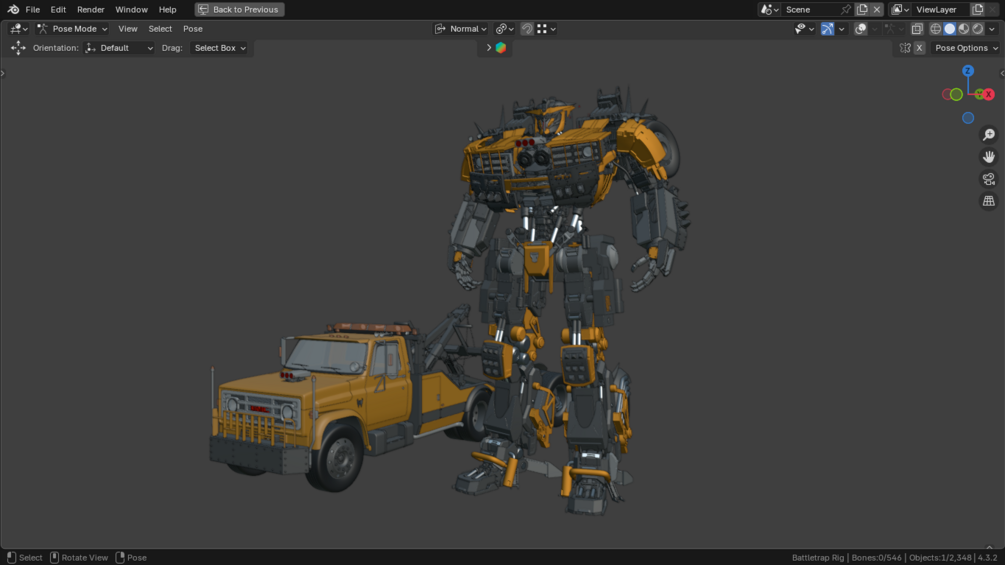Click the Z axis on navigation gizmo
The height and width of the screenshot is (565, 1005).
(x=968, y=71)
